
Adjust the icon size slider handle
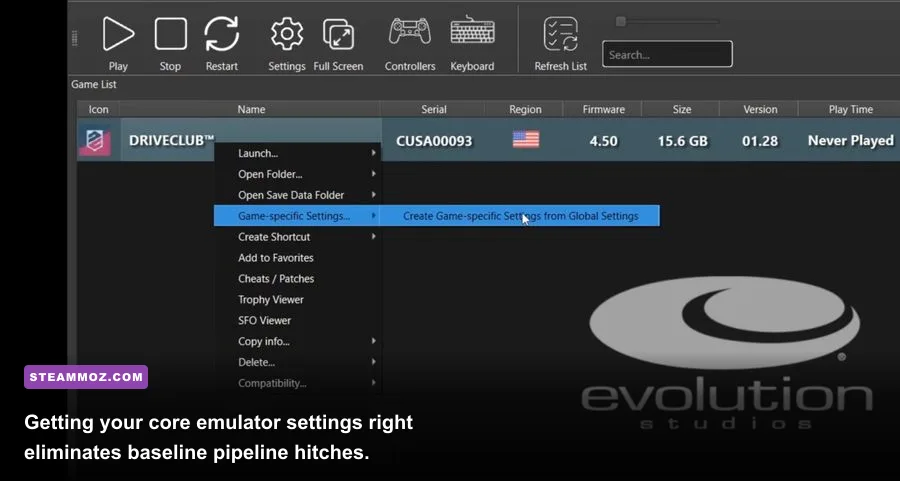tap(620, 21)
